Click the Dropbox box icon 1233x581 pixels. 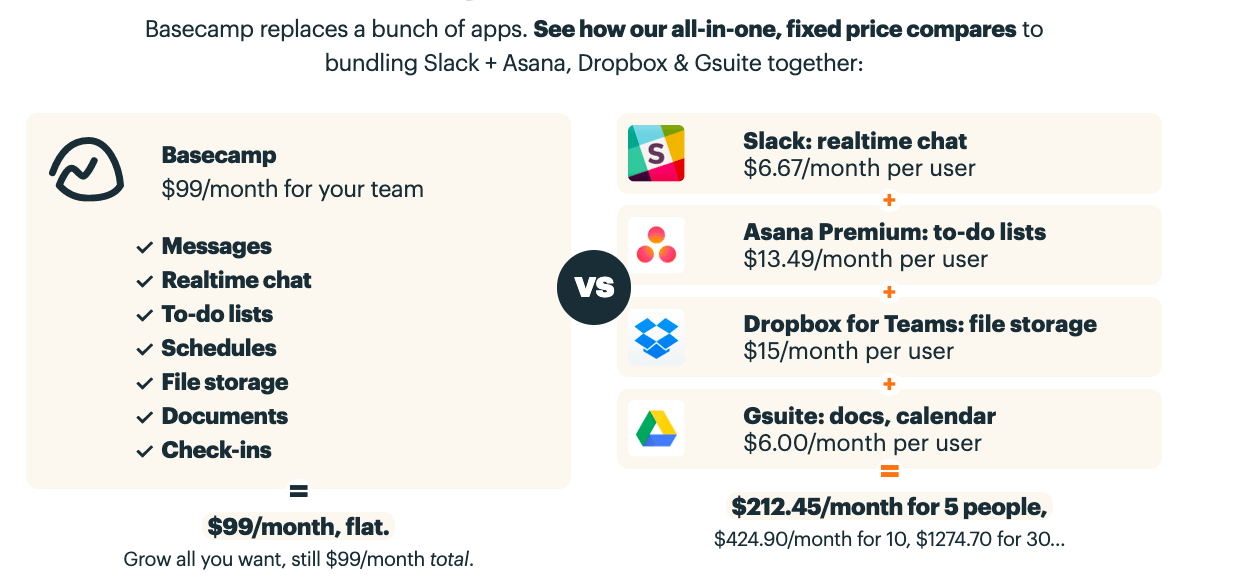click(656, 337)
